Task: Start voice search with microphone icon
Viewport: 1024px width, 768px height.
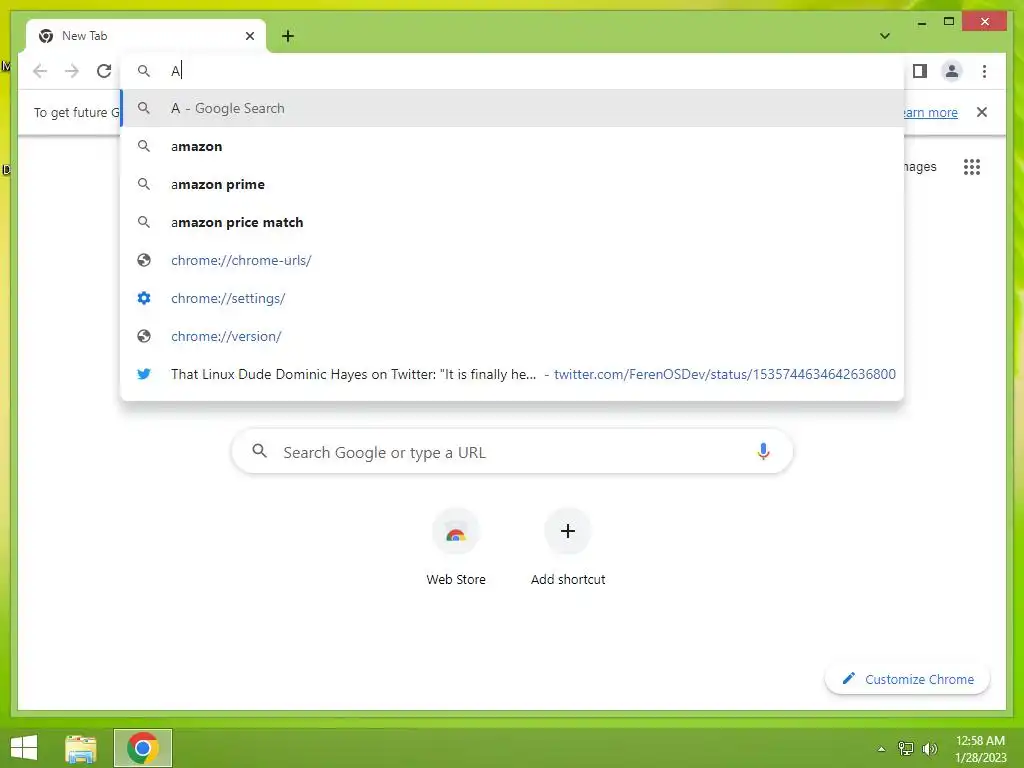Action: [x=763, y=451]
